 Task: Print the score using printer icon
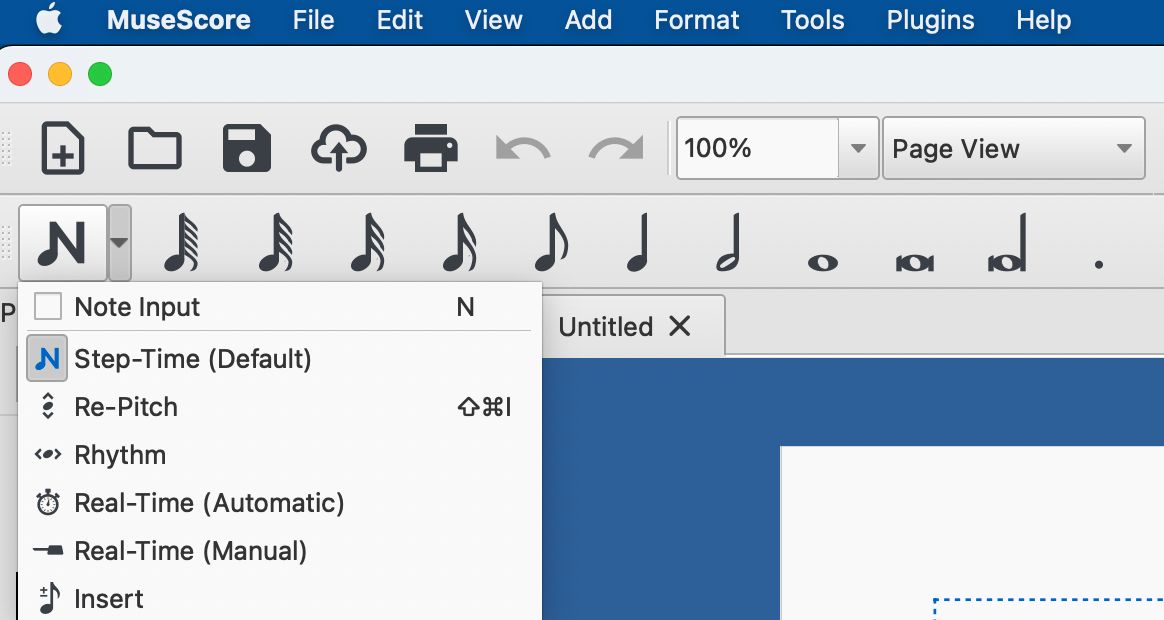coord(431,148)
